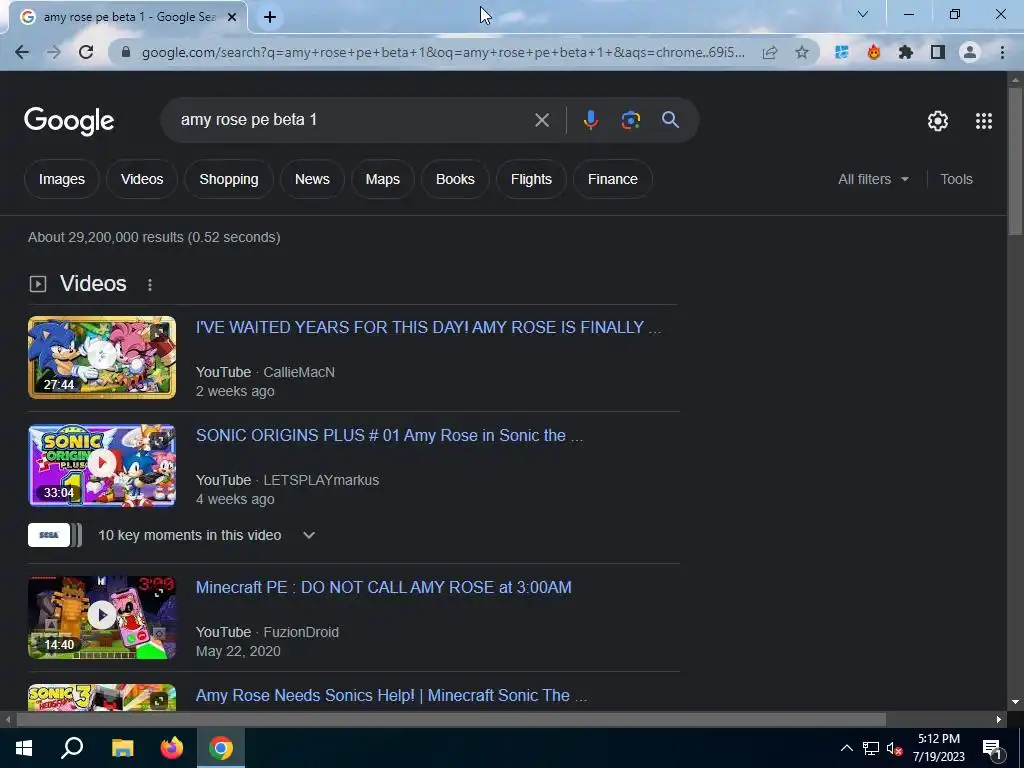Viewport: 1024px width, 768px height.
Task: Play the 14:40 Minecraft PE thumbnail
Action: pos(102,617)
